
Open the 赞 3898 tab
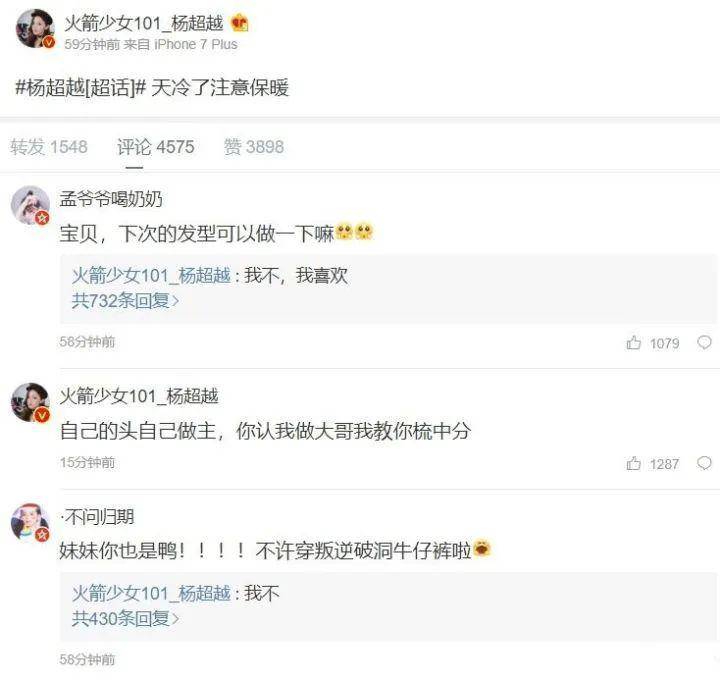tap(254, 147)
